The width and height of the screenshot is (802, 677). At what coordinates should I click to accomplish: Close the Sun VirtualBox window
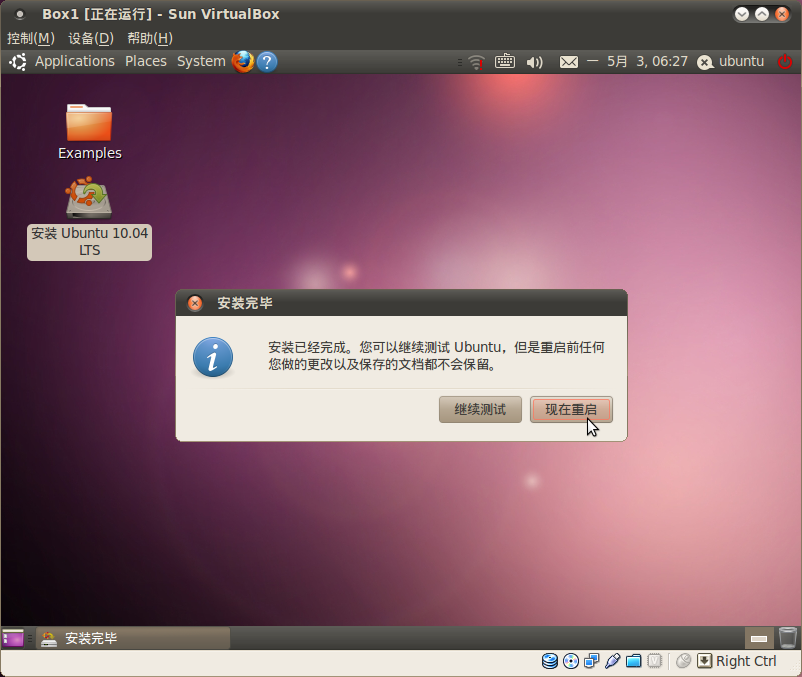782,14
